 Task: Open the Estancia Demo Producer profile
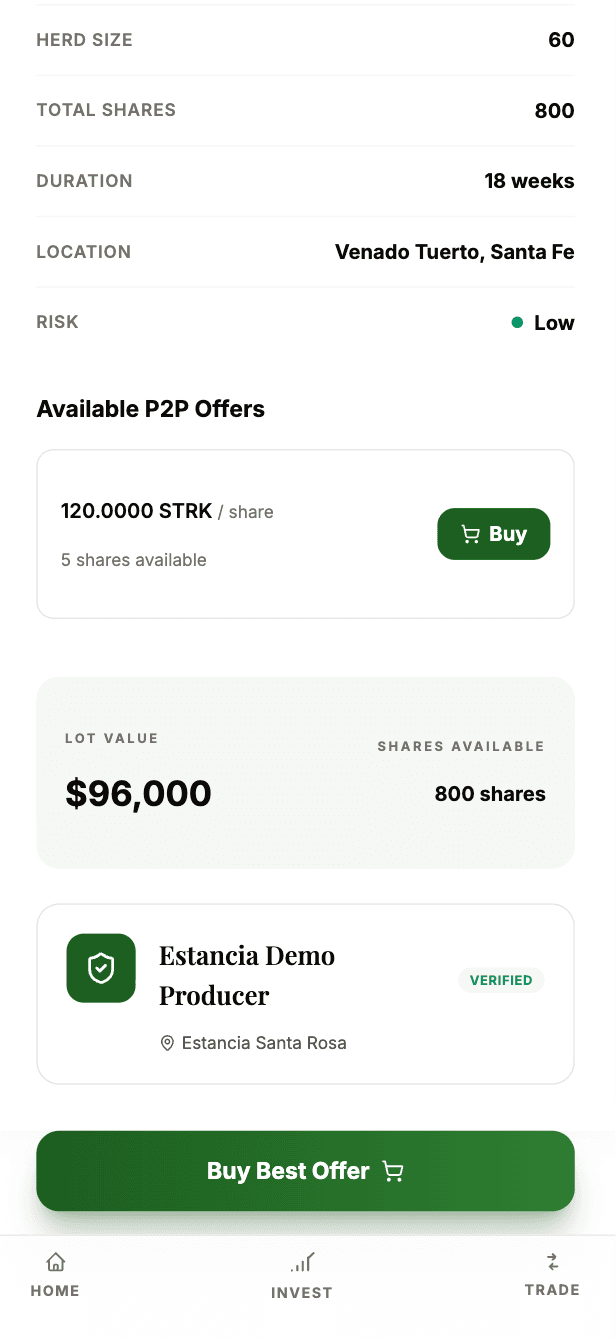coord(247,975)
